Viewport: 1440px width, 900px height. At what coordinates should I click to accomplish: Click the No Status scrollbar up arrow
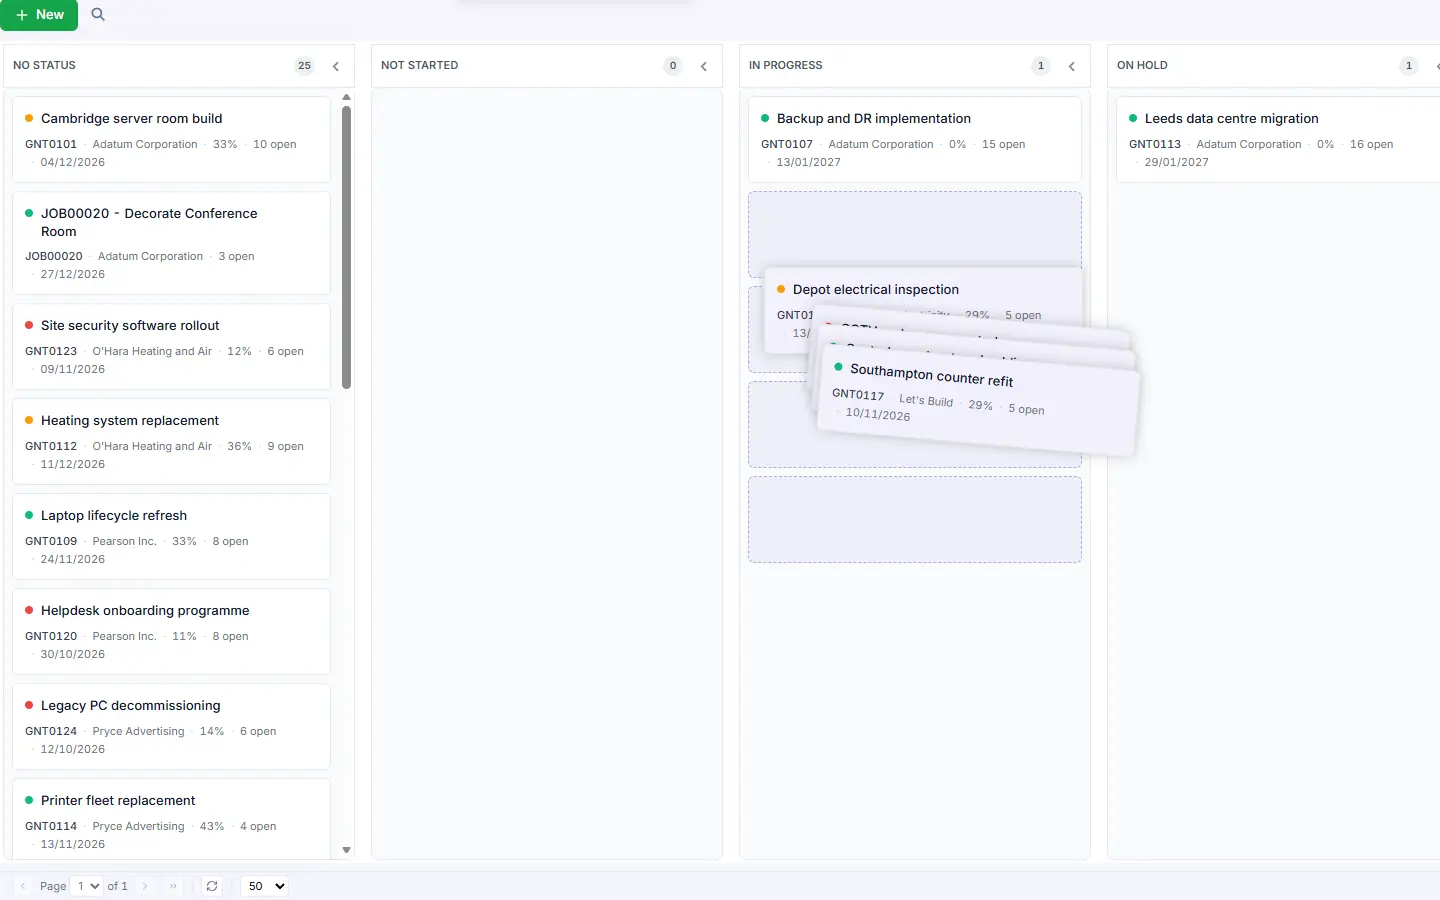pyautogui.click(x=347, y=98)
